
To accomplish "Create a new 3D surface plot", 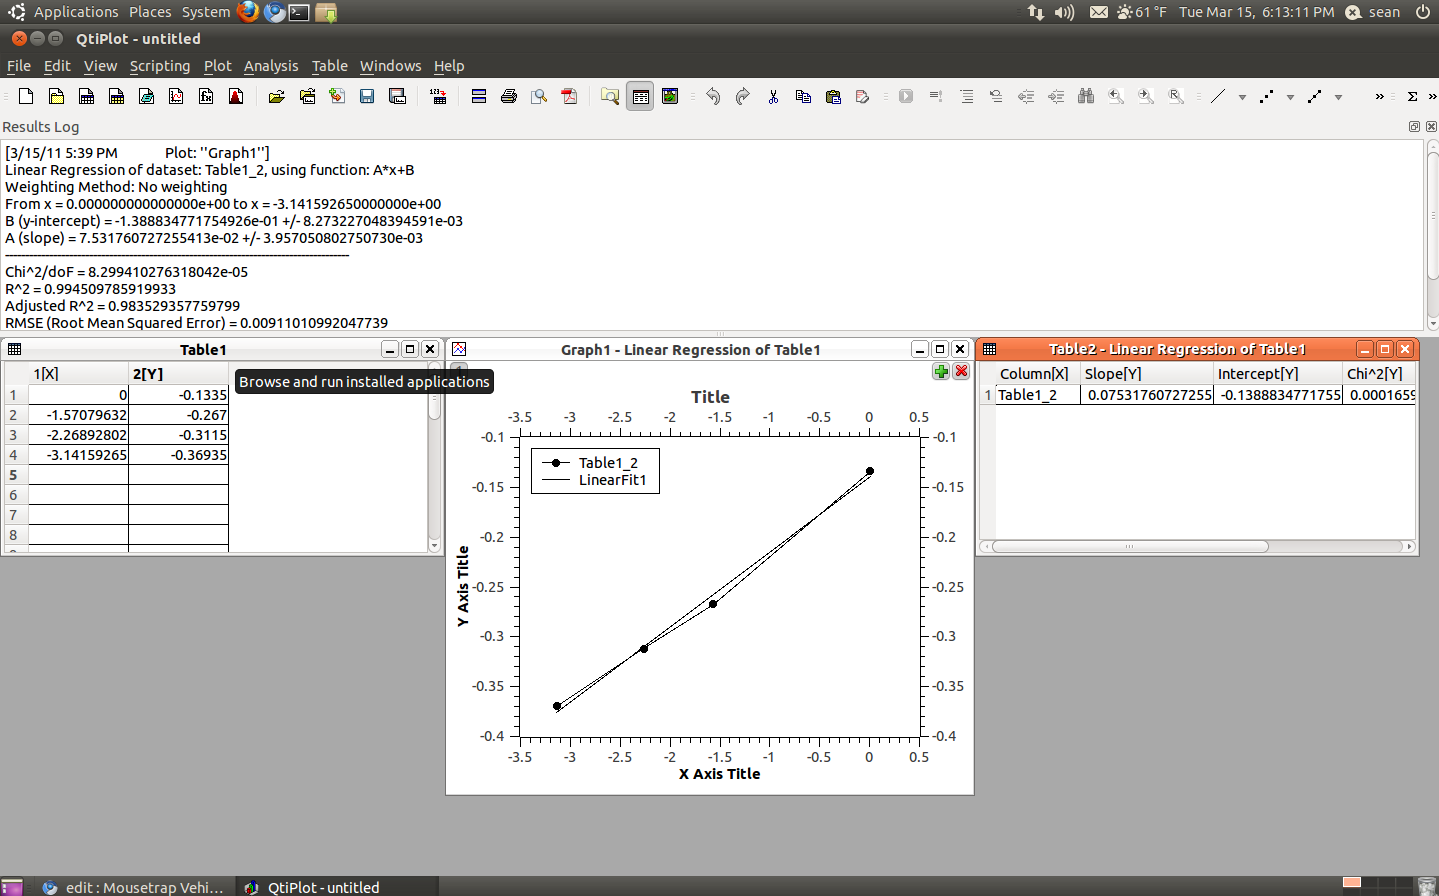I will click(236, 96).
